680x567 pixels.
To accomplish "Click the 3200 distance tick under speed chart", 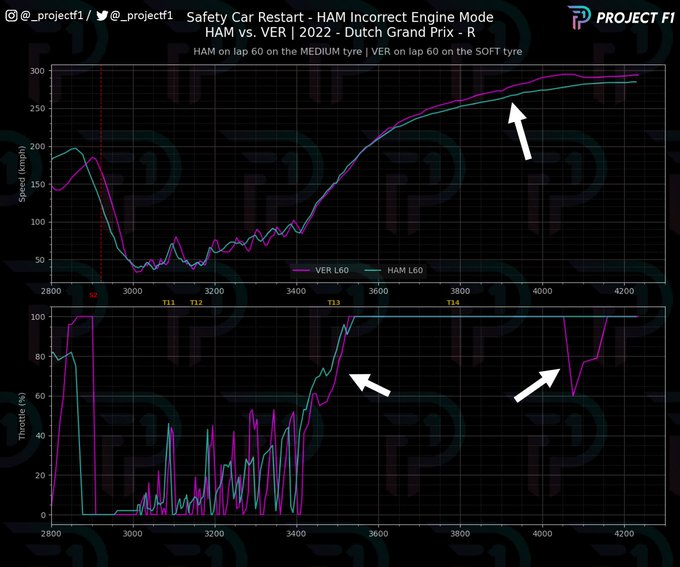I will [214, 291].
